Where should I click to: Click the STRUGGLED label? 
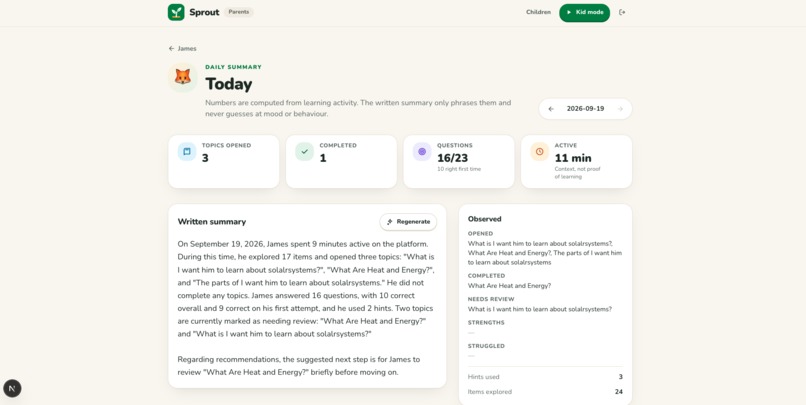pos(486,346)
